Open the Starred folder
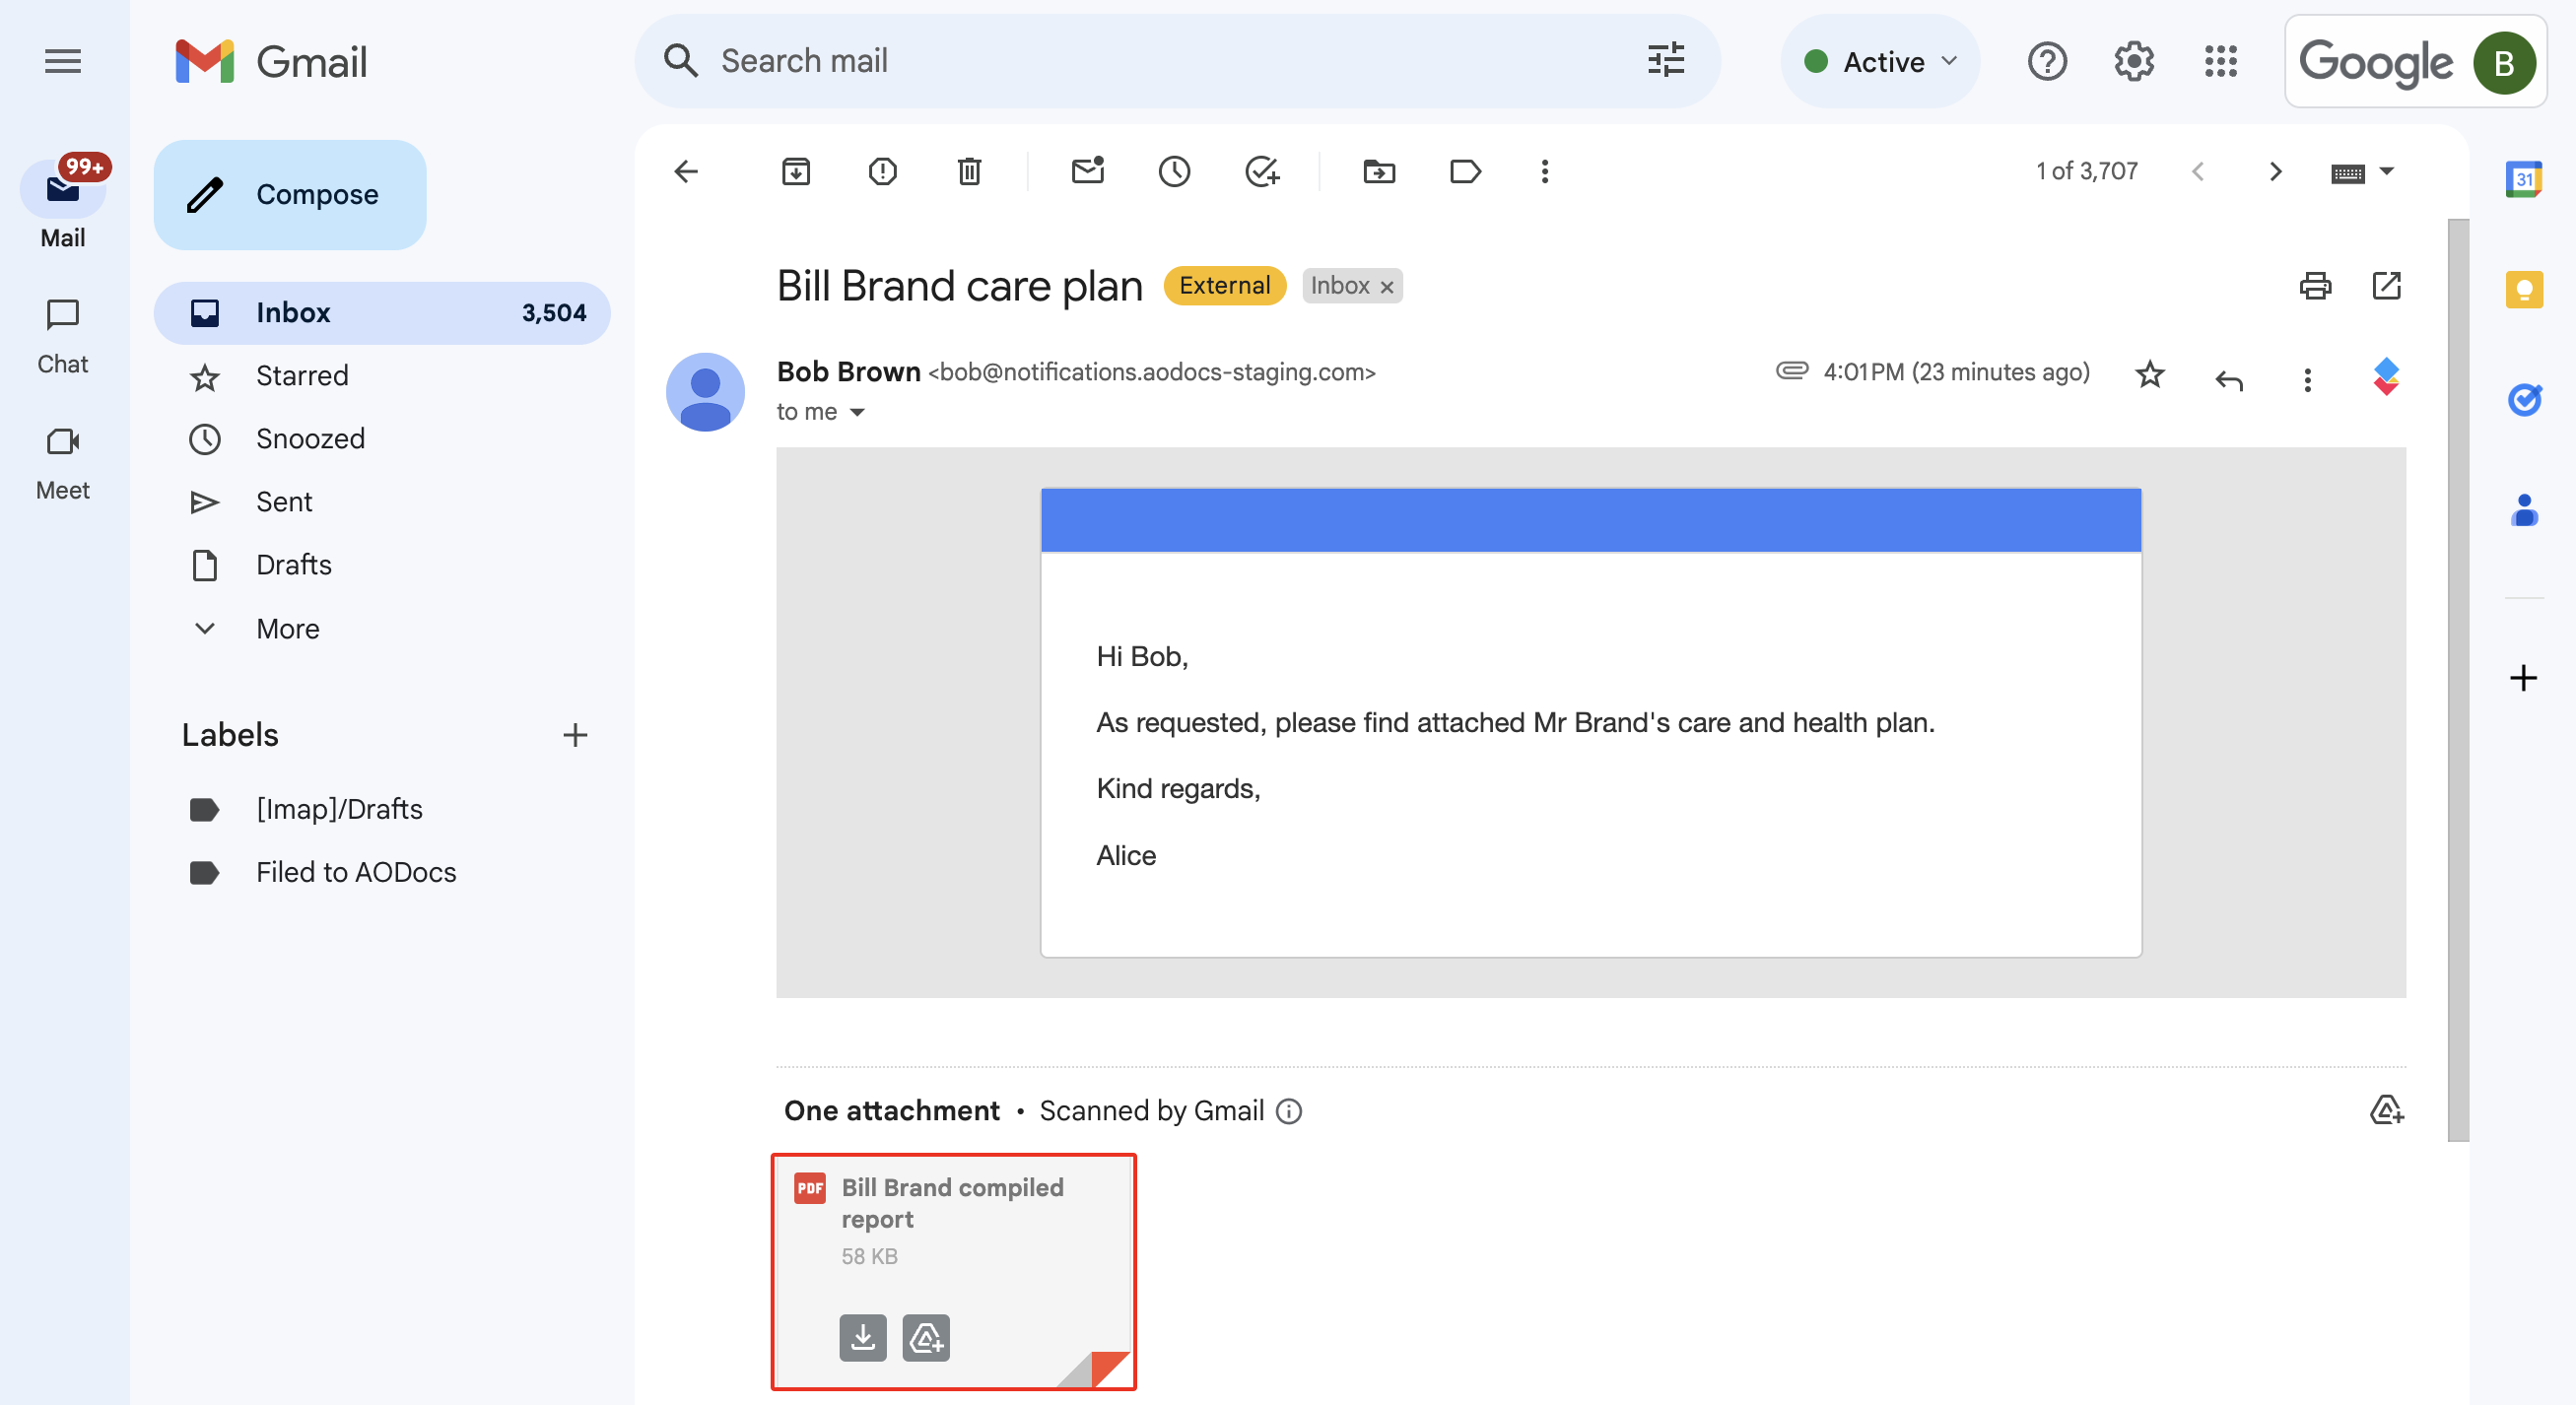Screen dimensions: 2576x1405 click(382, 376)
